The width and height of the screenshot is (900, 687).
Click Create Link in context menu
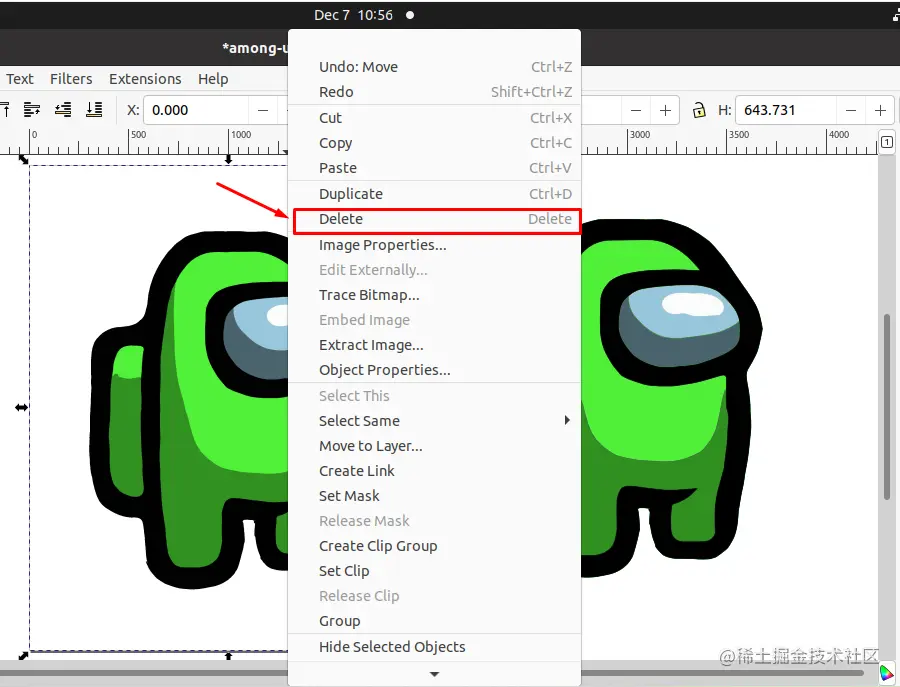tap(435, 471)
